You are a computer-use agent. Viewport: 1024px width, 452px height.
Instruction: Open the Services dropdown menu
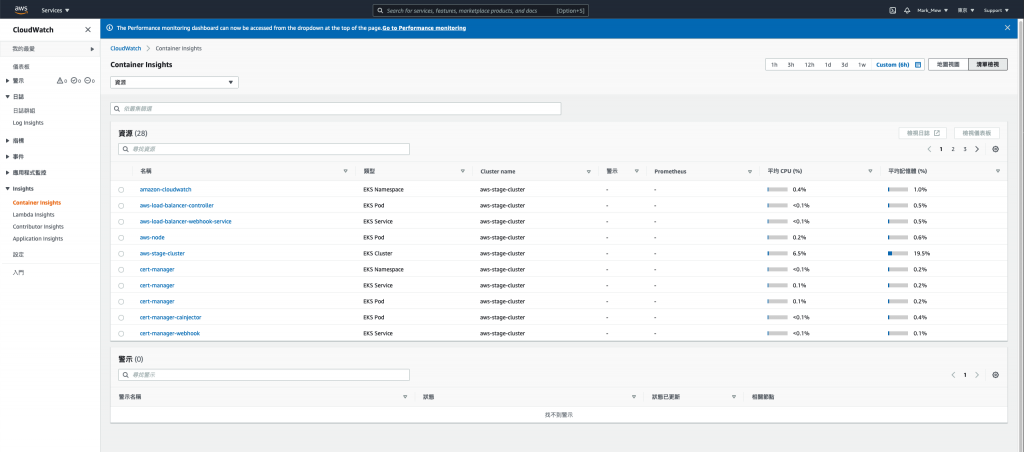point(56,10)
